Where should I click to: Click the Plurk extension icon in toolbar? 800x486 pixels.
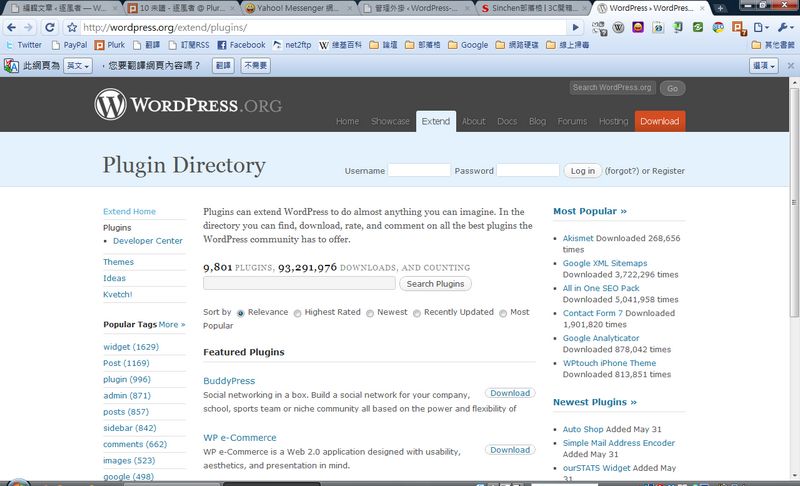[739, 28]
